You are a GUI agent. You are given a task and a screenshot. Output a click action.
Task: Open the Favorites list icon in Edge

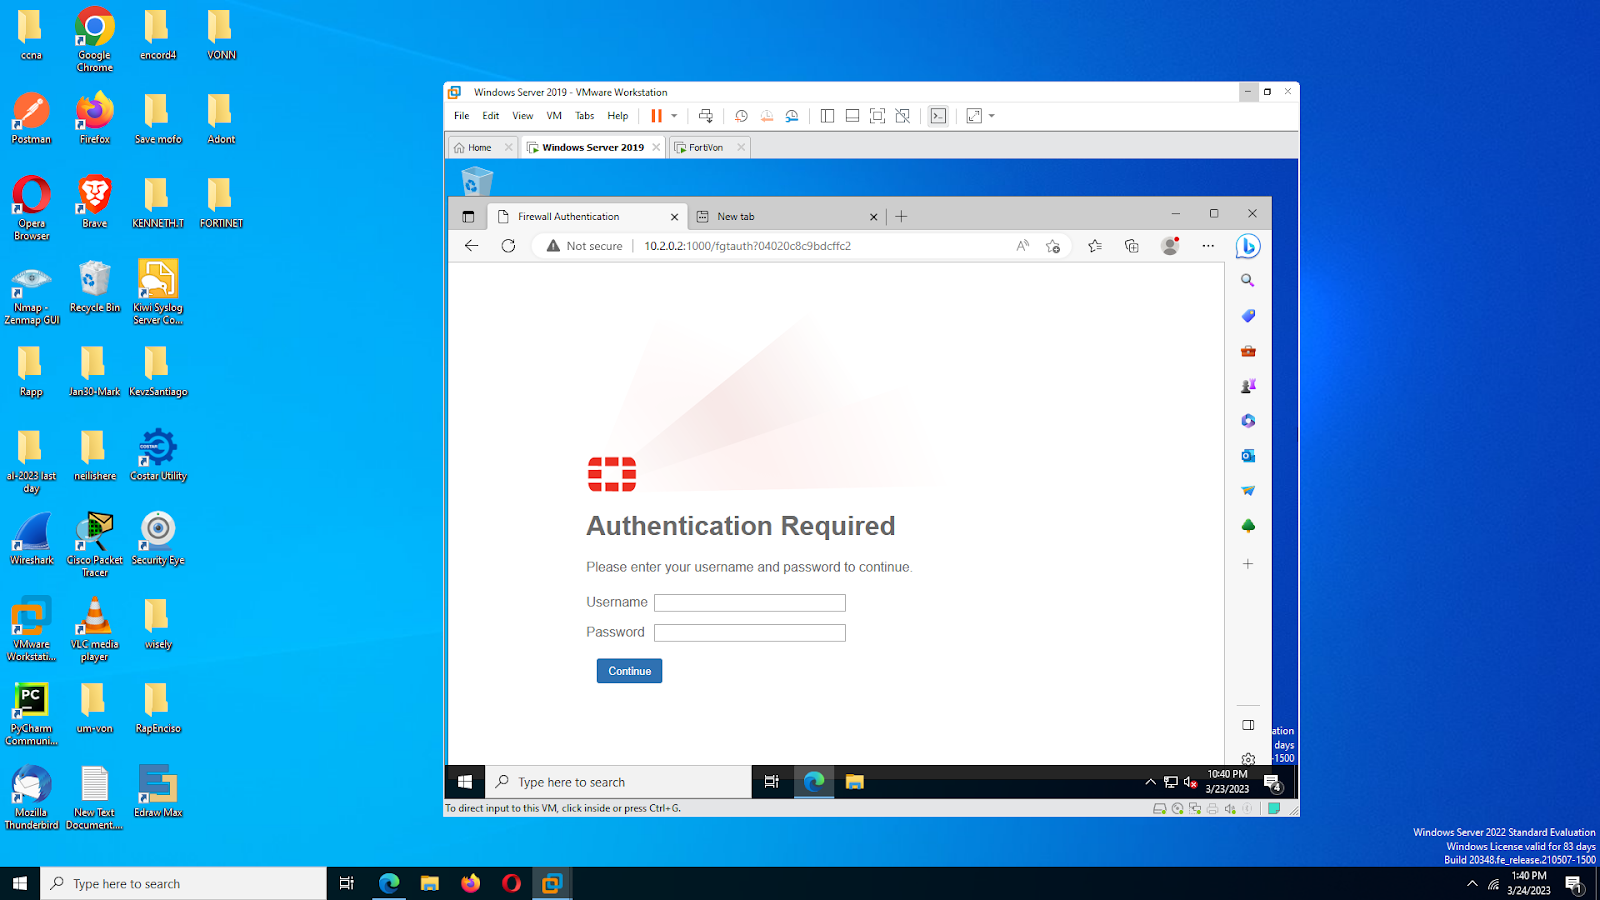pyautogui.click(x=1095, y=246)
